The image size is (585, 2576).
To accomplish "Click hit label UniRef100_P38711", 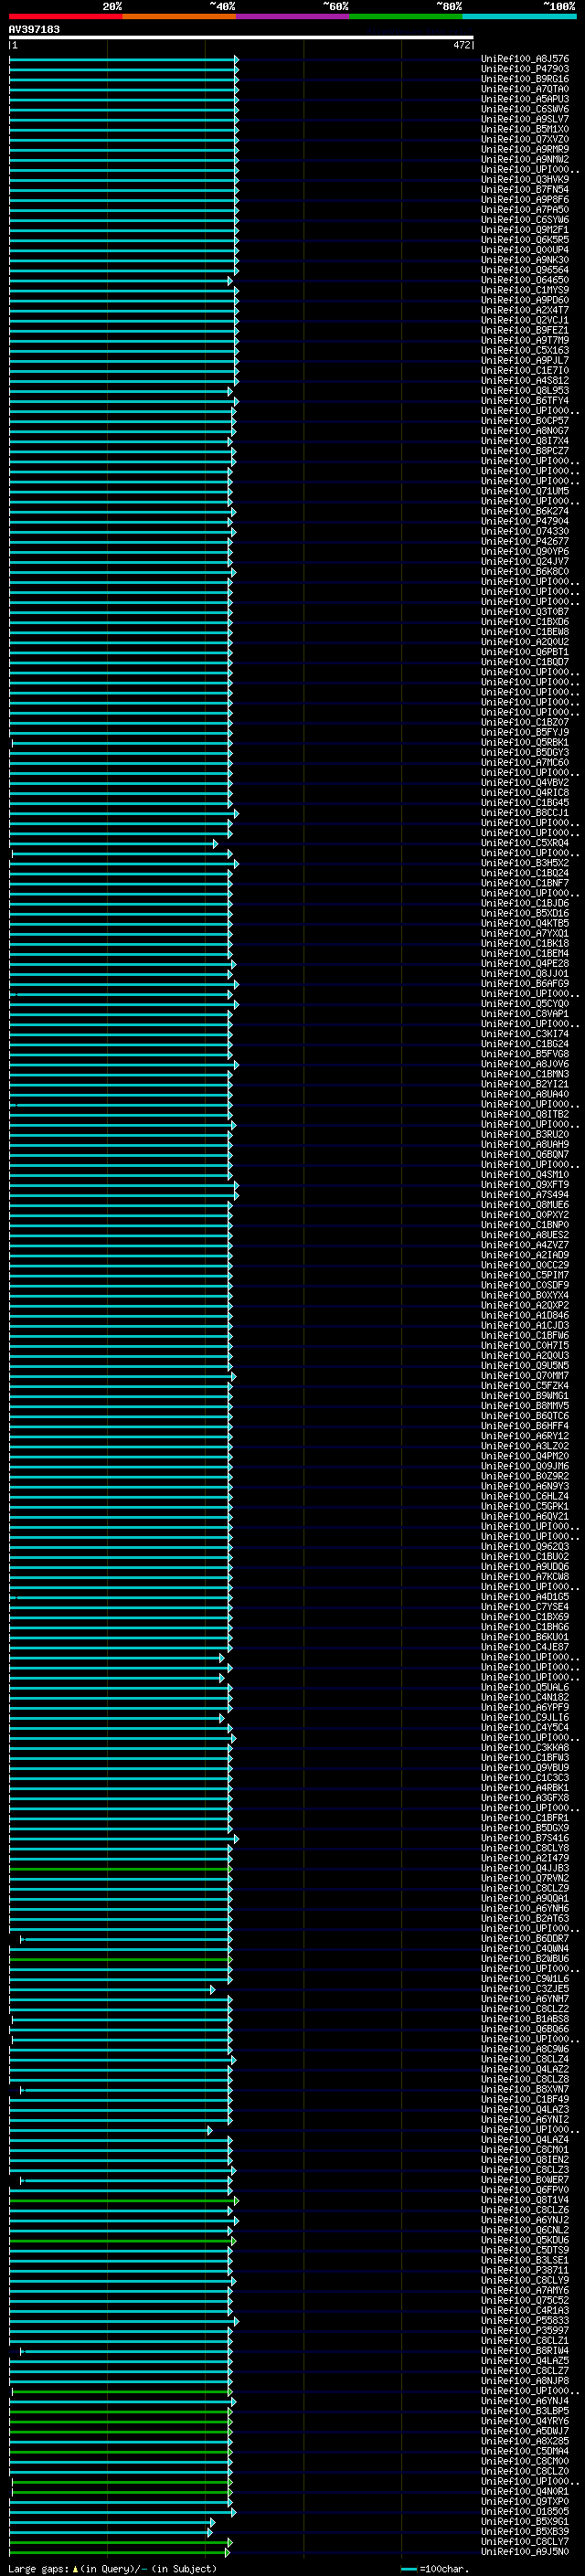I will pyautogui.click(x=525, y=2270).
